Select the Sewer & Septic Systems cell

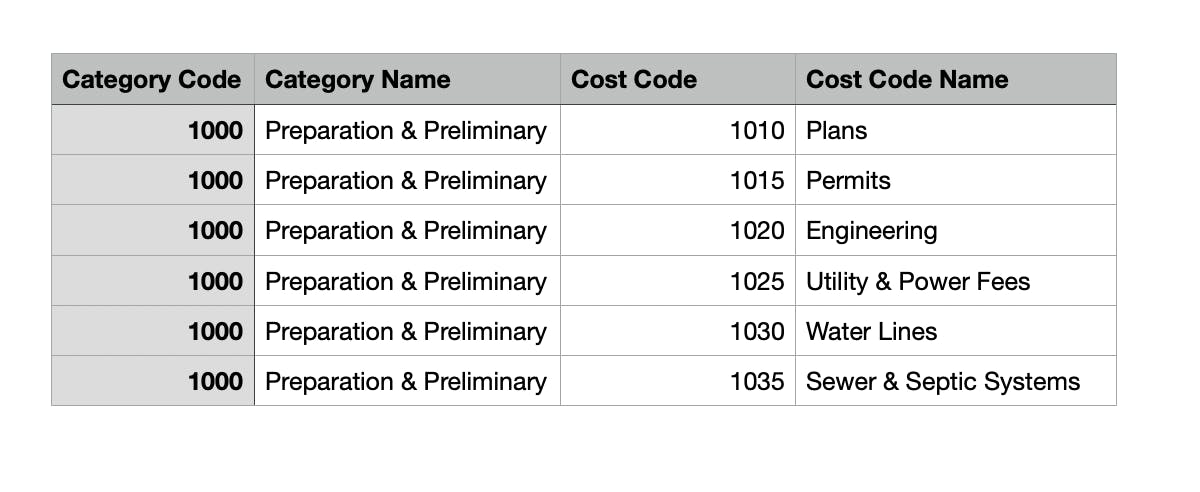(943, 381)
